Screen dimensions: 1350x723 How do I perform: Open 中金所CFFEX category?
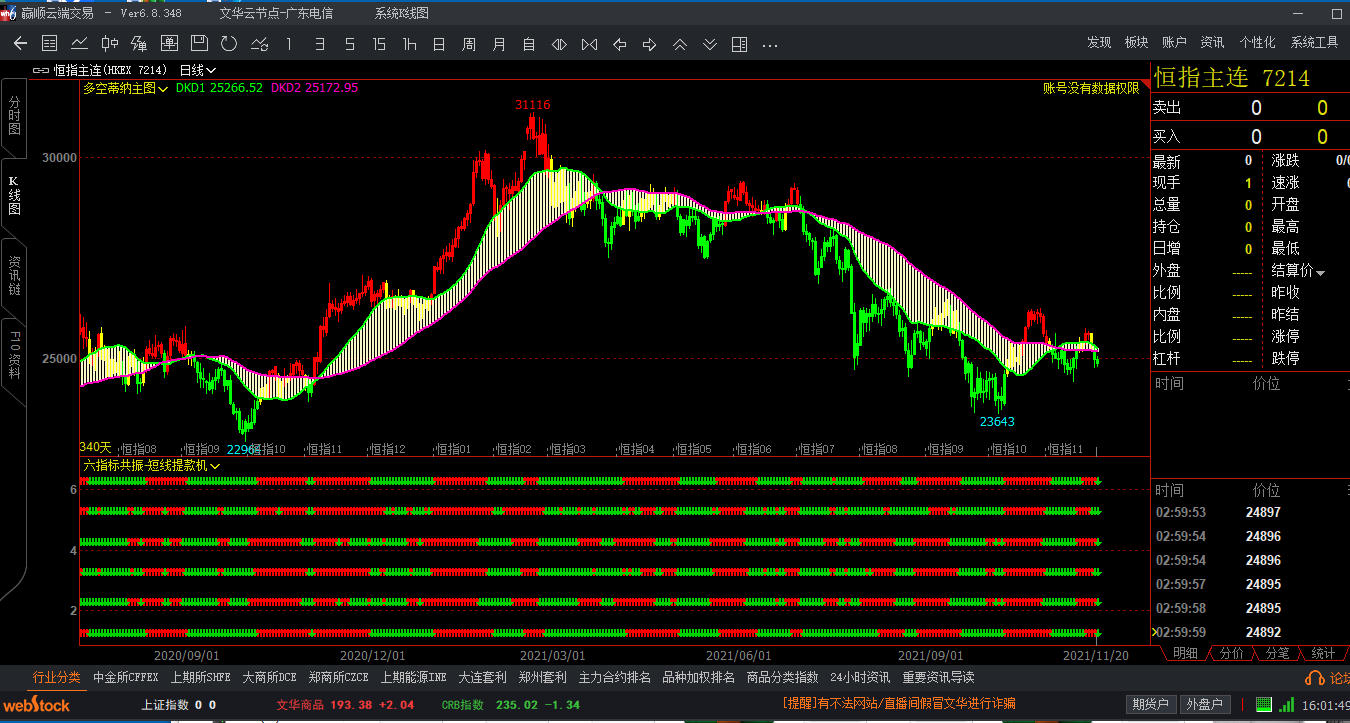pos(125,677)
